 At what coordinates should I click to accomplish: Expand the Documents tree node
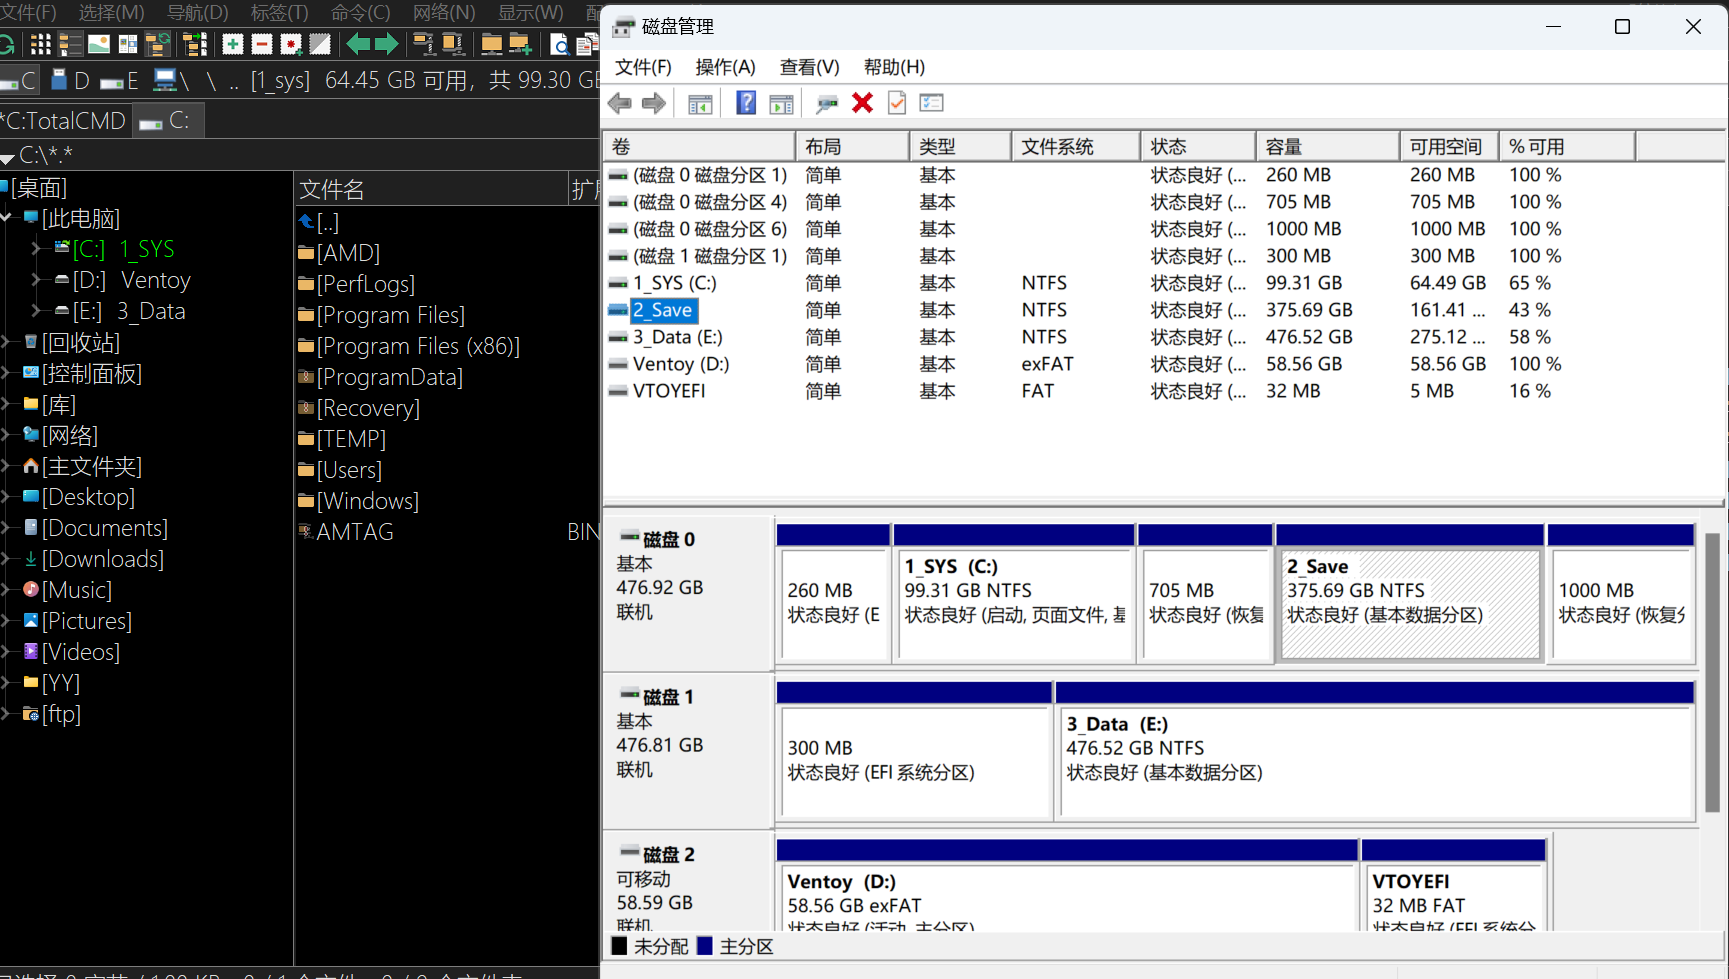coord(6,528)
